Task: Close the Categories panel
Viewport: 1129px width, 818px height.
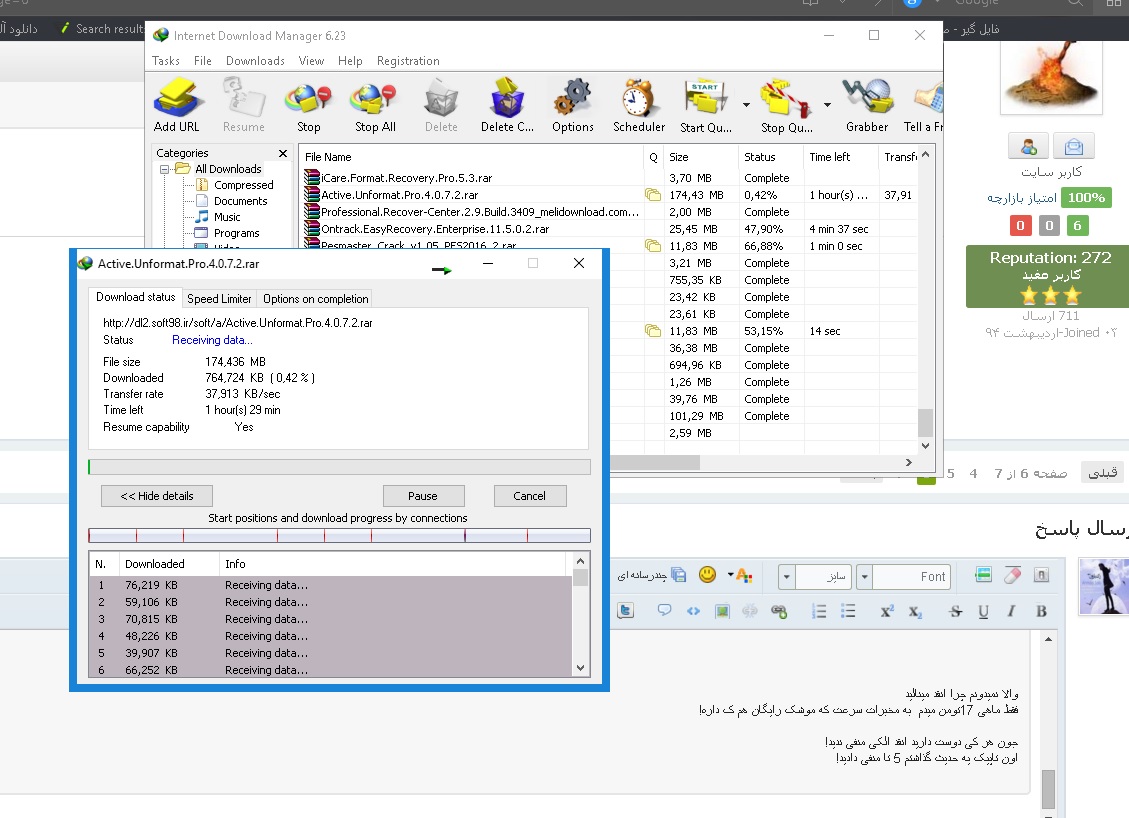Action: pos(283,153)
